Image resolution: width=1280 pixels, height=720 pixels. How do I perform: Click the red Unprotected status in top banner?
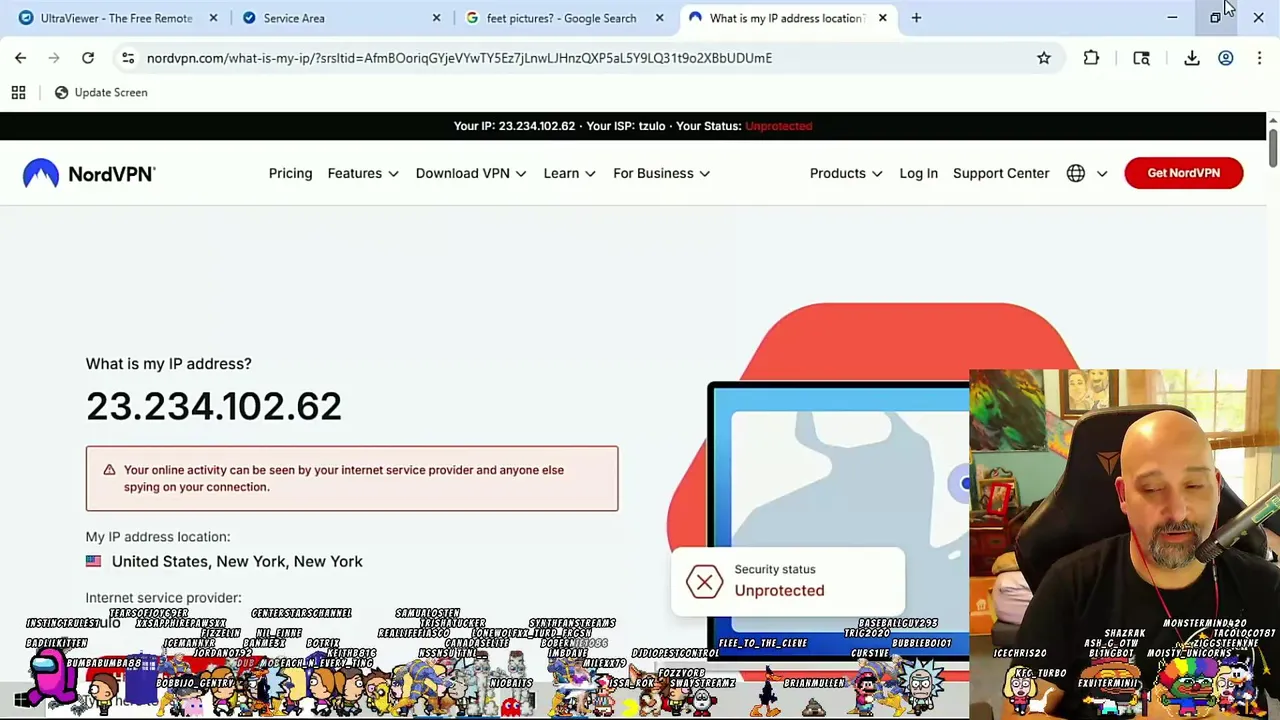pyautogui.click(x=779, y=126)
